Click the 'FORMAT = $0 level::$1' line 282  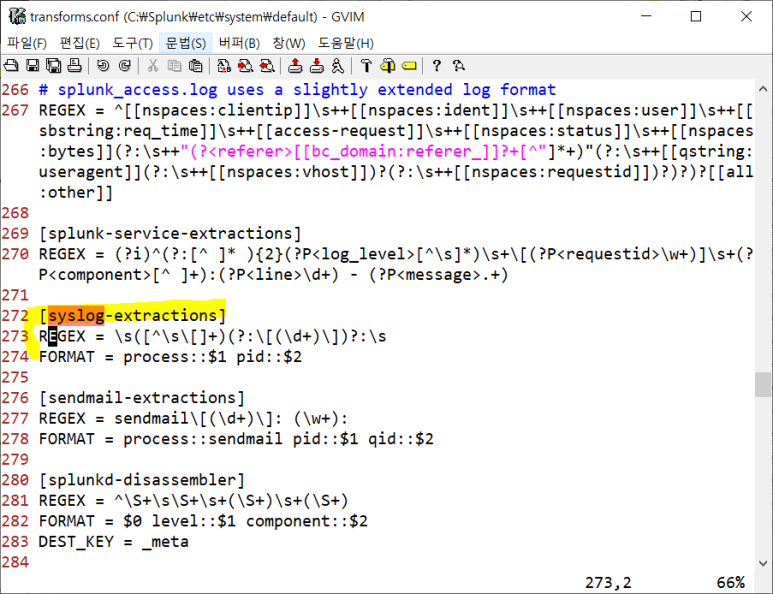(204, 522)
